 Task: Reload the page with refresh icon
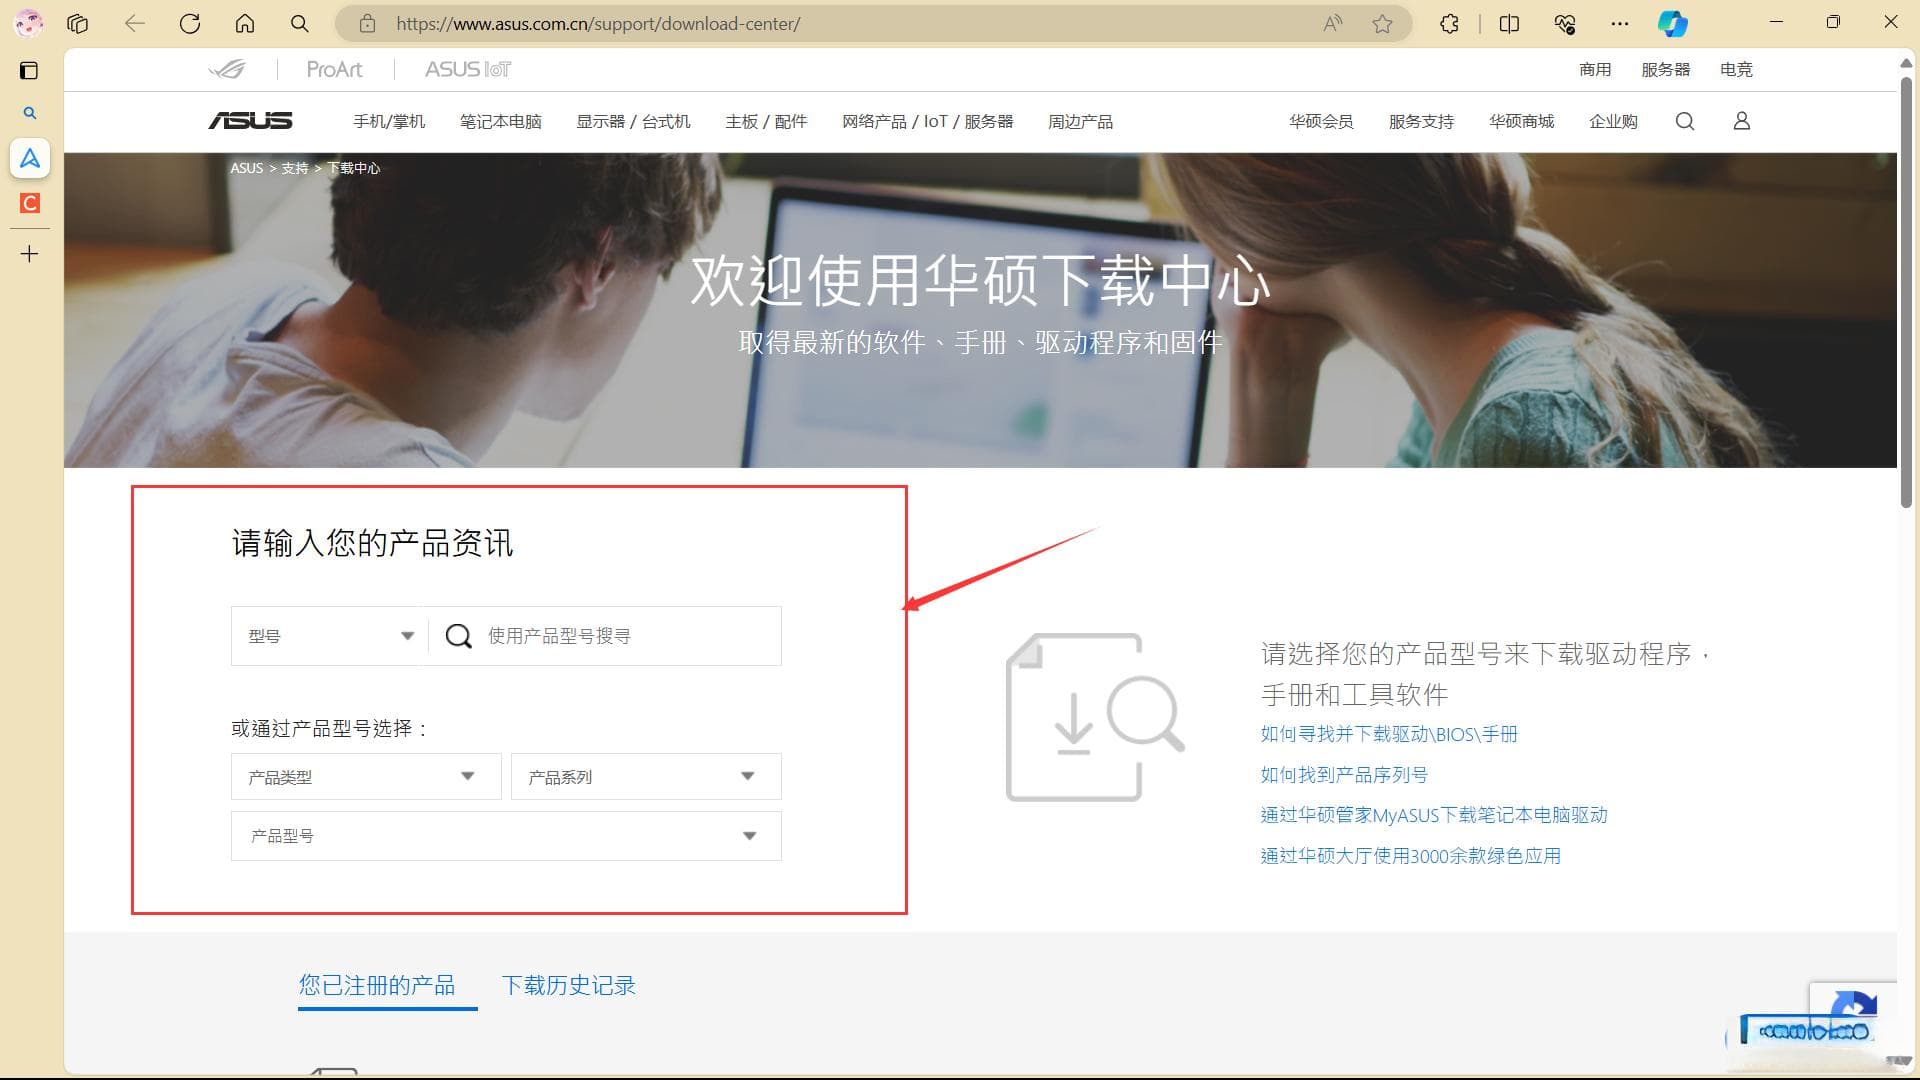(190, 23)
